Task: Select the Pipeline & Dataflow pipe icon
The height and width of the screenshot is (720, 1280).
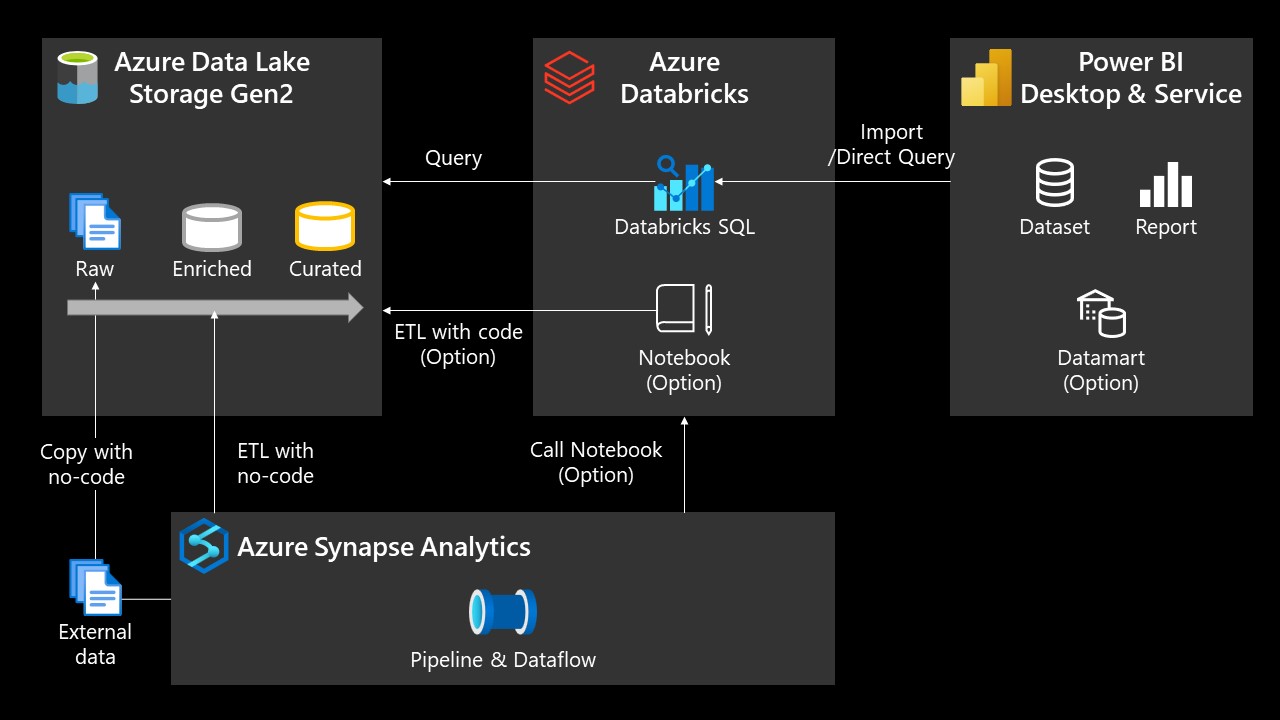Action: pos(503,613)
